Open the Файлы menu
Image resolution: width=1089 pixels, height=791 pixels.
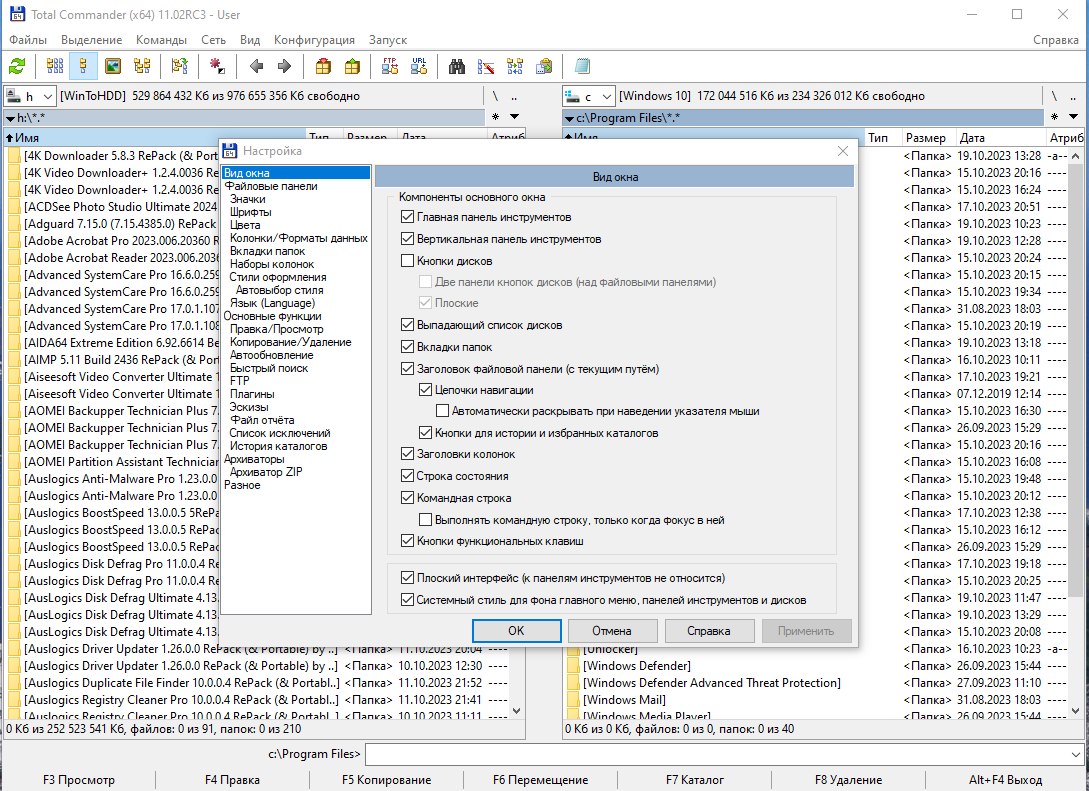click(x=28, y=40)
